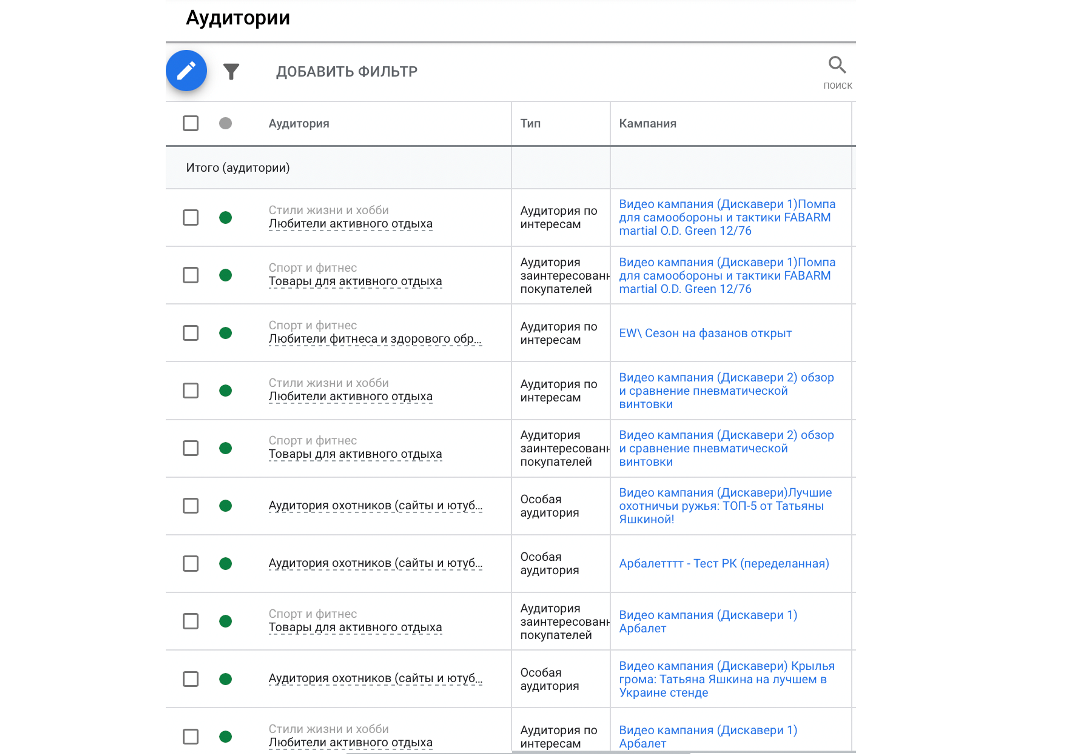This screenshot has height=754, width=1082.
Task: Open the funnel filter icon
Action: [231, 72]
